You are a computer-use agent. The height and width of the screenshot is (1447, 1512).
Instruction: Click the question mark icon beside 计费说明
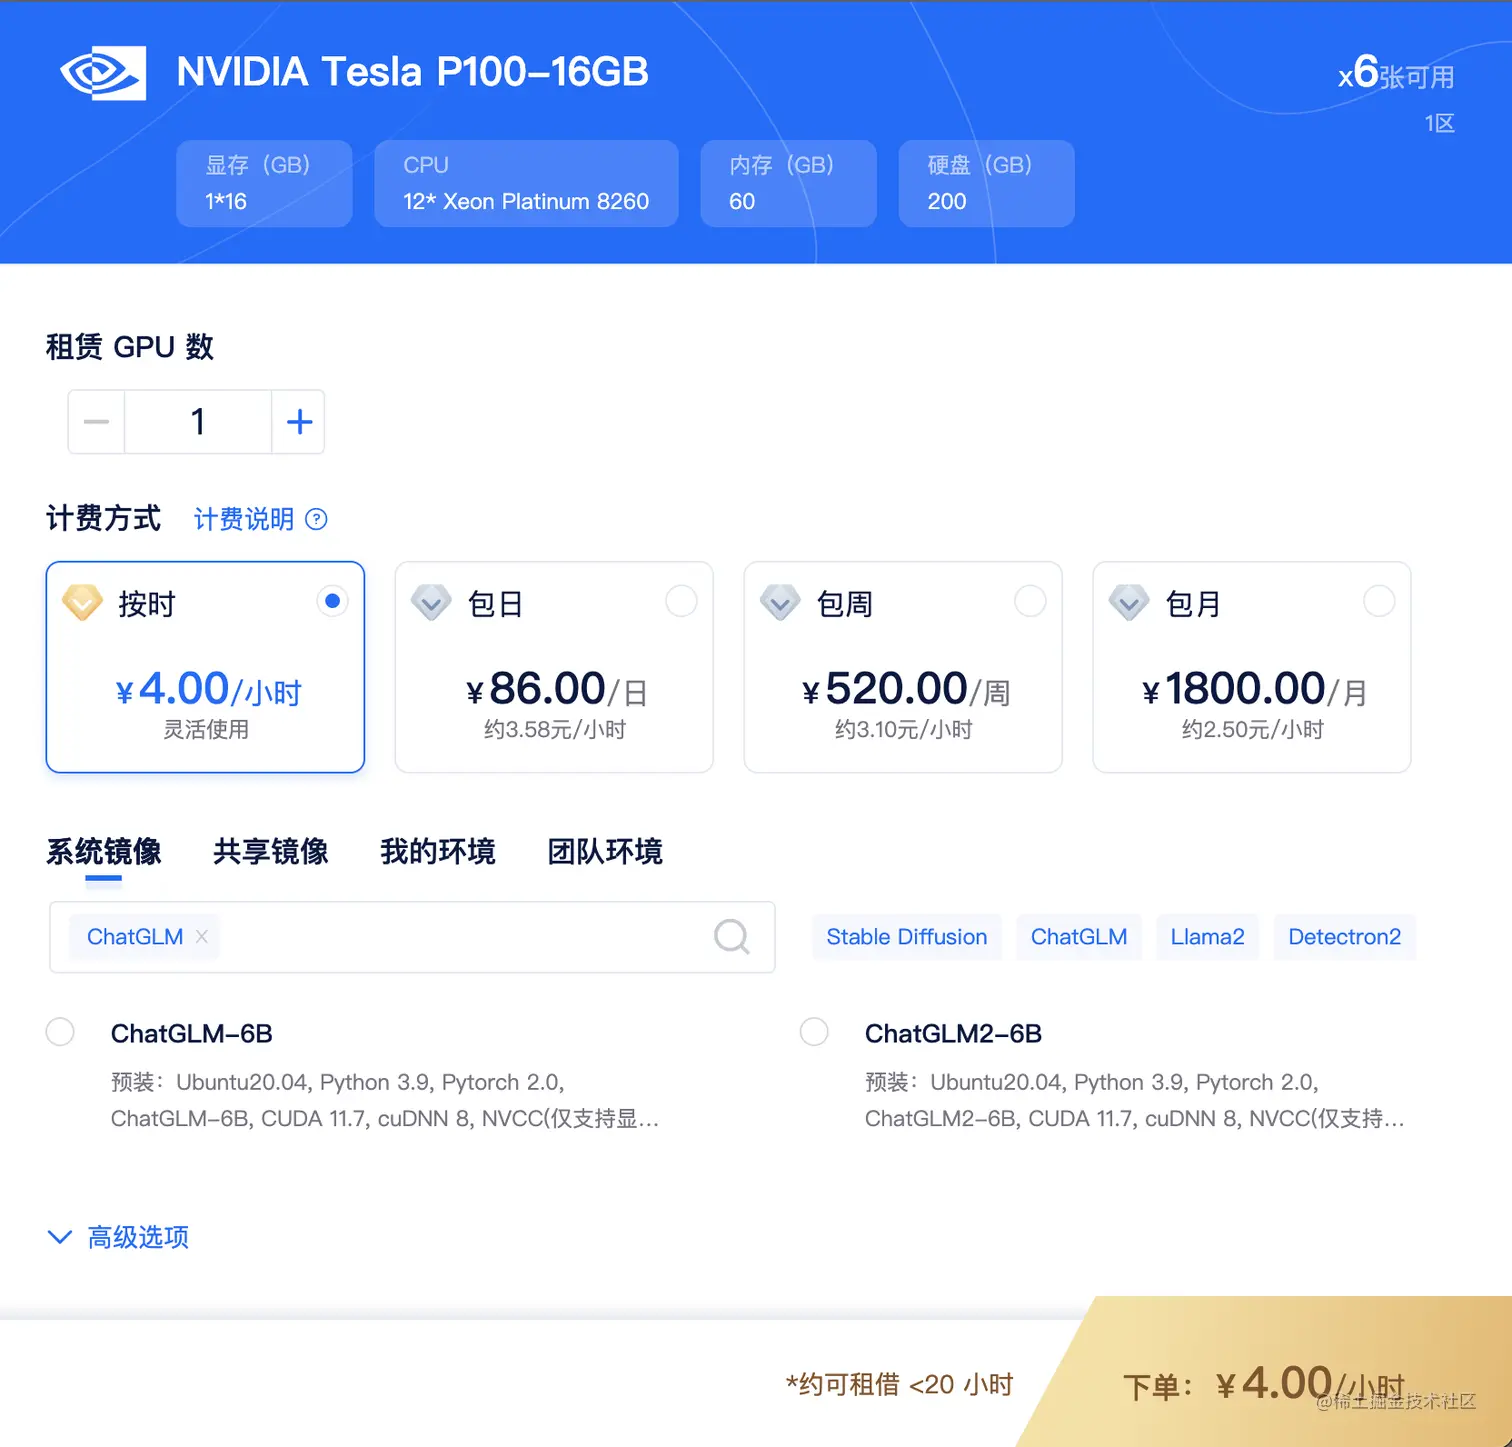[316, 519]
